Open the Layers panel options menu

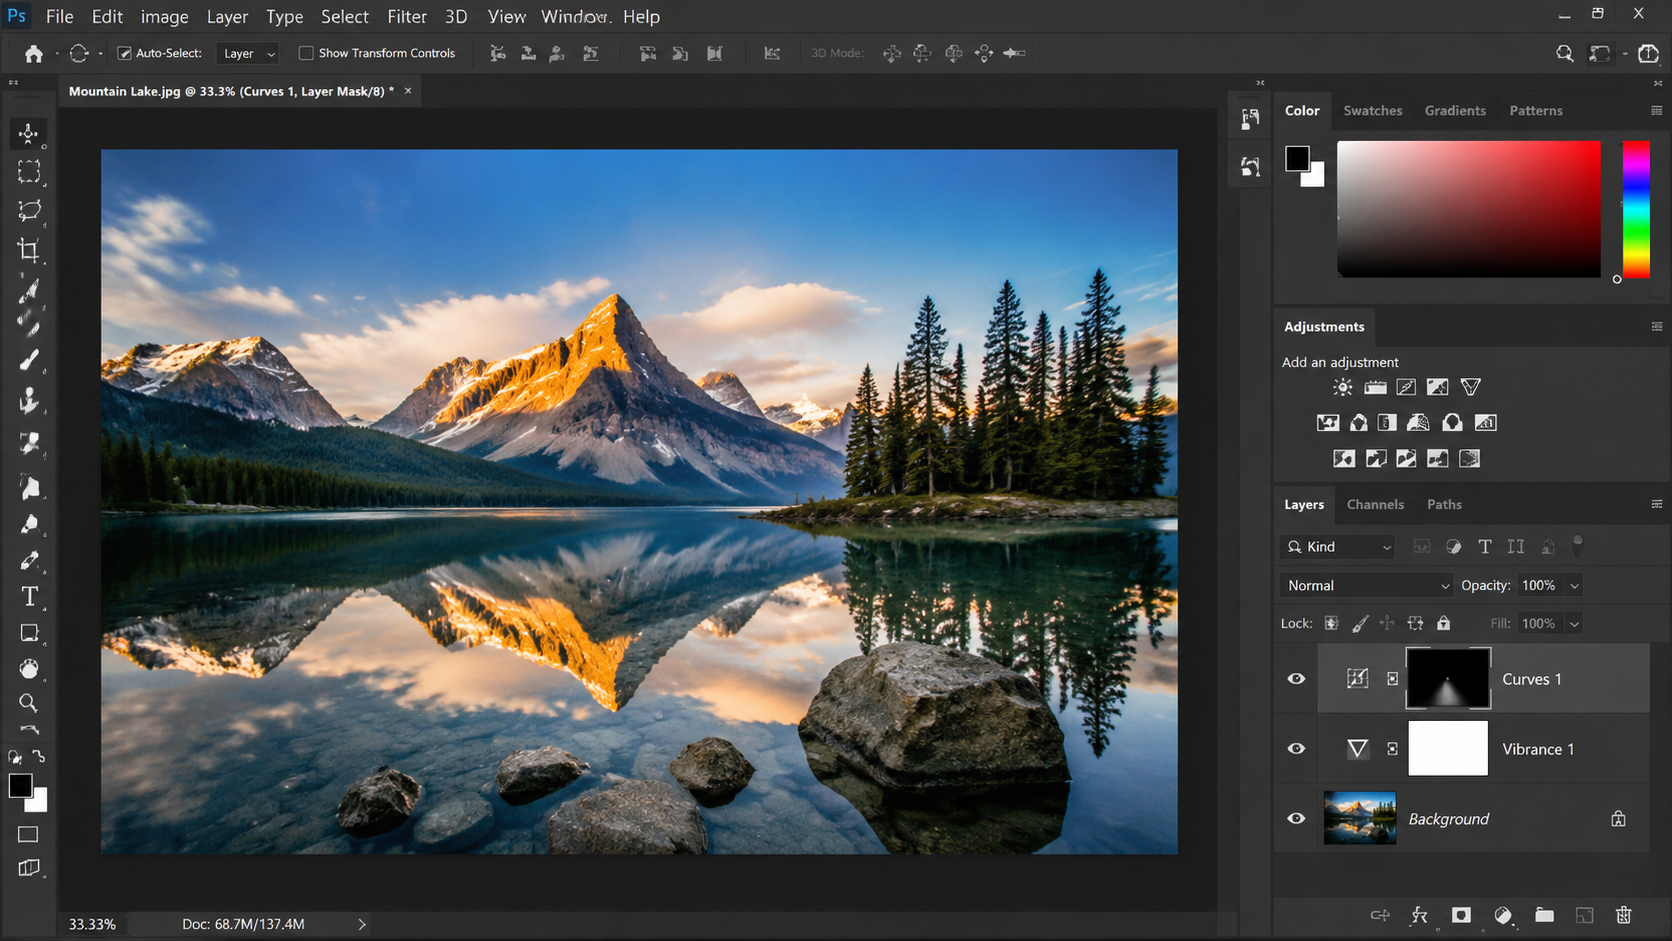pyautogui.click(x=1656, y=504)
